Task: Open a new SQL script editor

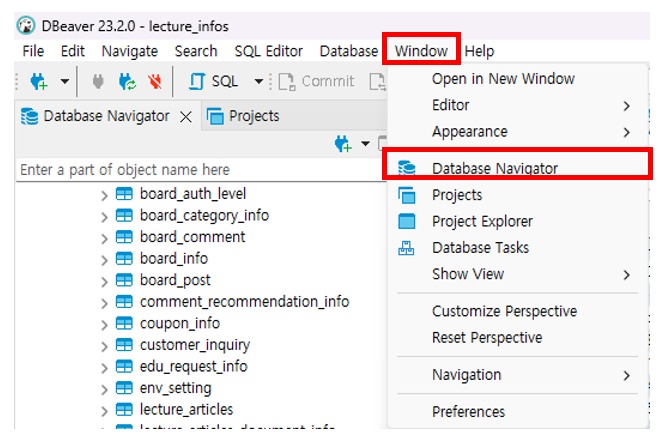Action: [214, 81]
